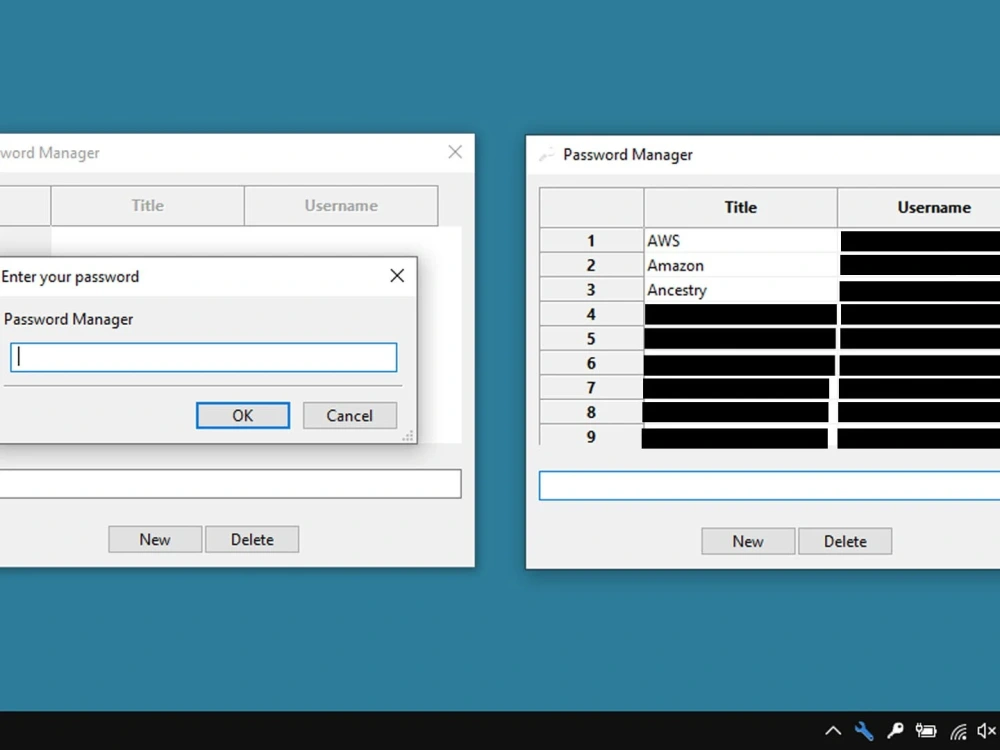Select the Ancestry entry in the Title column

pos(740,290)
